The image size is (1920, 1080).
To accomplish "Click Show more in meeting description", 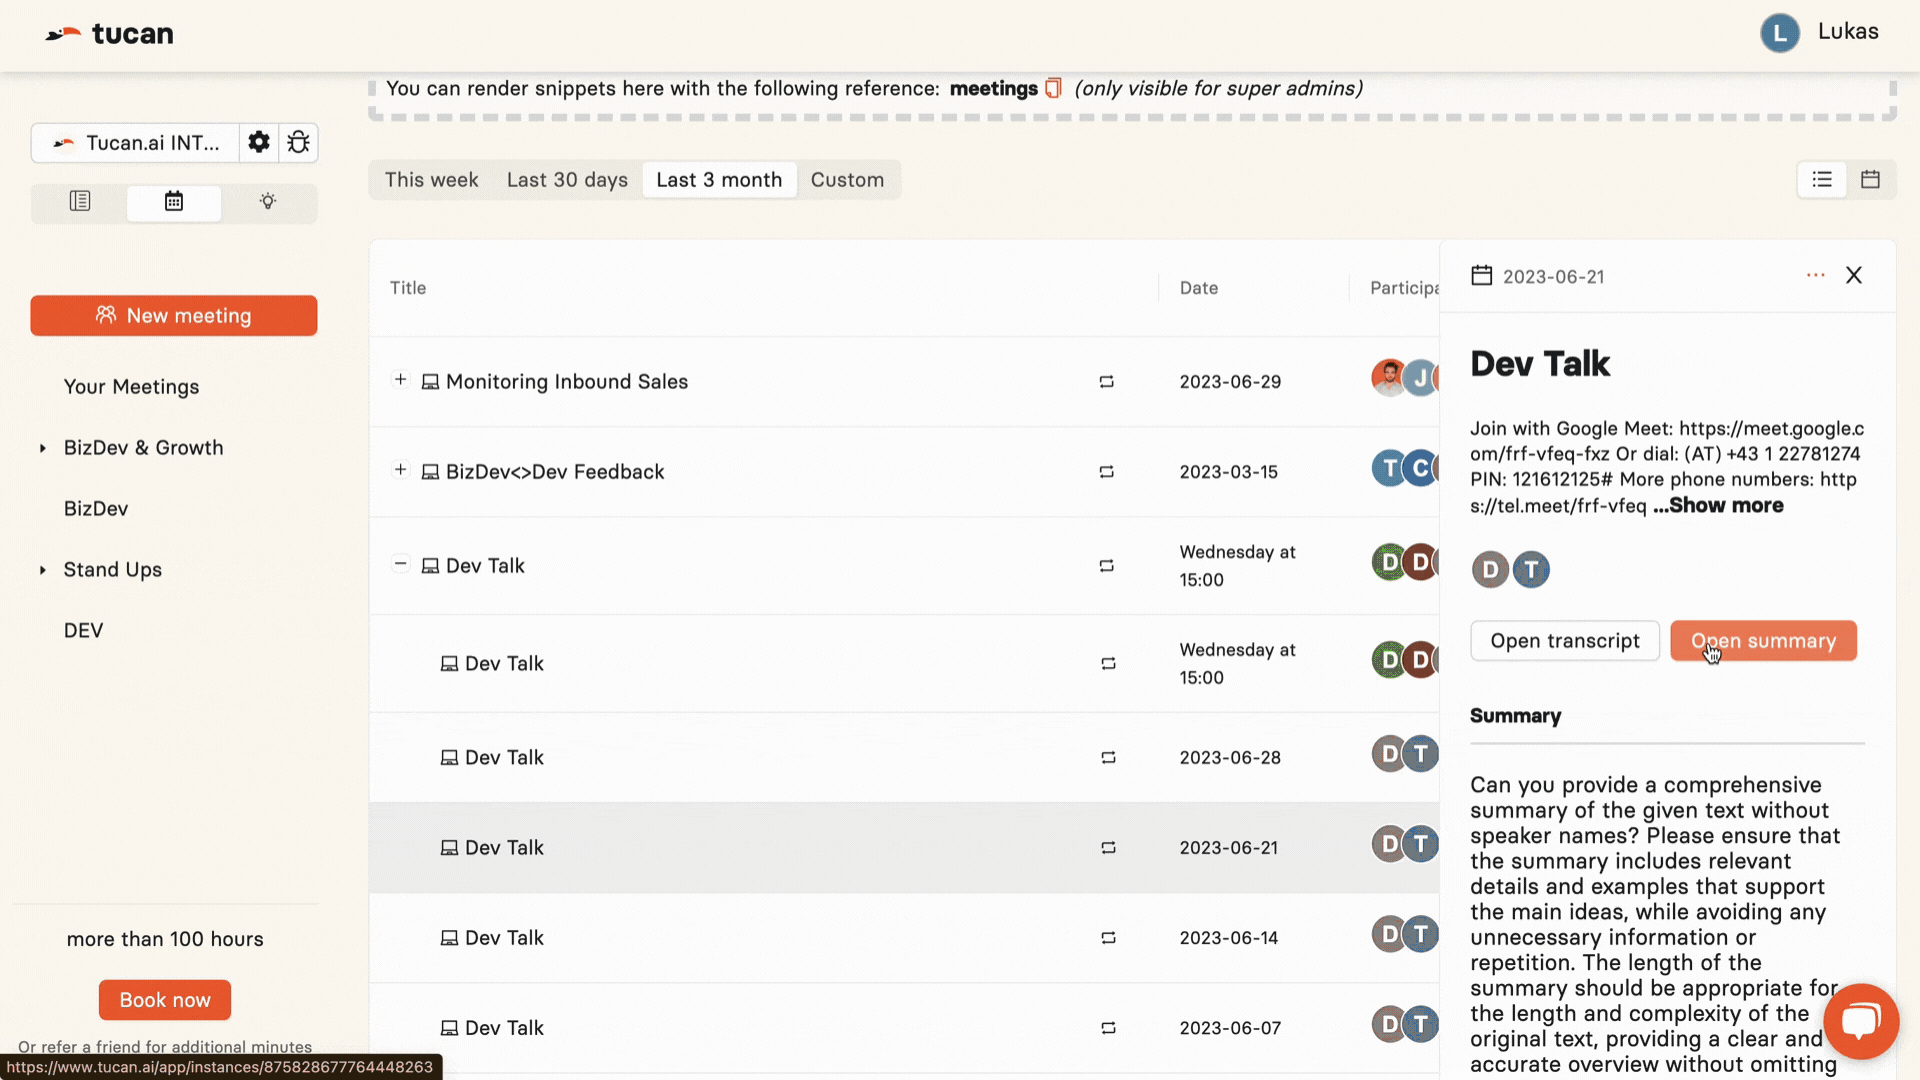I will 1725,506.
